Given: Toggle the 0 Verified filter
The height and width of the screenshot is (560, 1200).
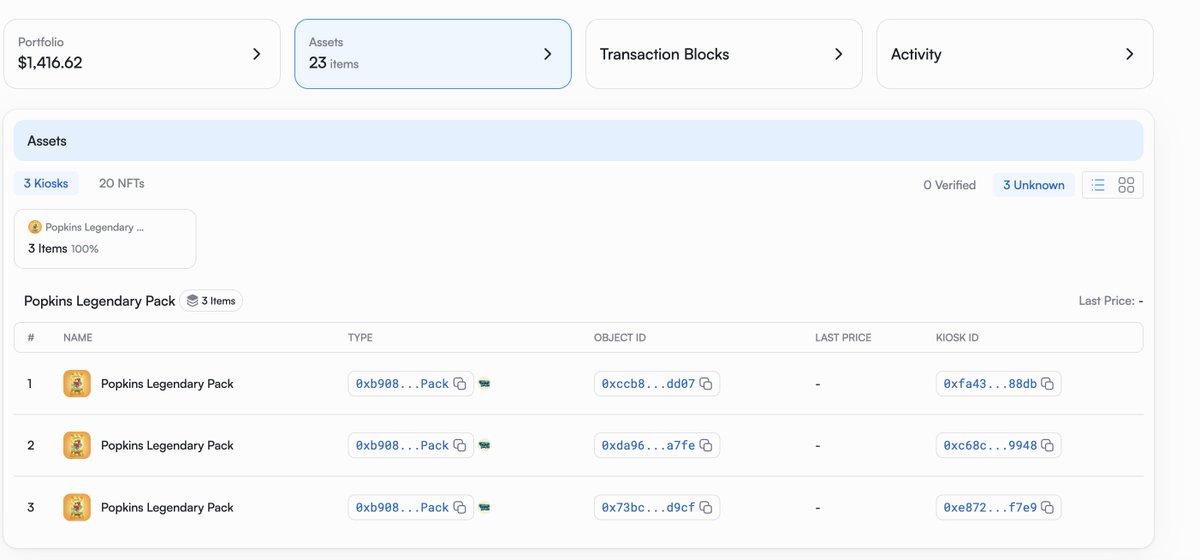Looking at the screenshot, I should [949, 185].
